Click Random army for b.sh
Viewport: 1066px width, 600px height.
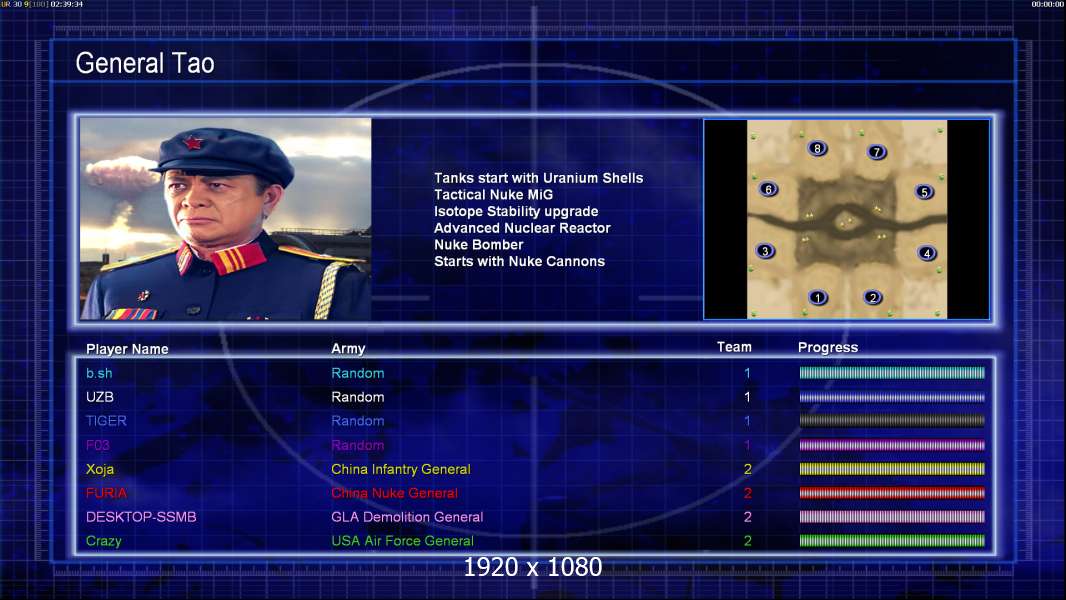tap(358, 373)
